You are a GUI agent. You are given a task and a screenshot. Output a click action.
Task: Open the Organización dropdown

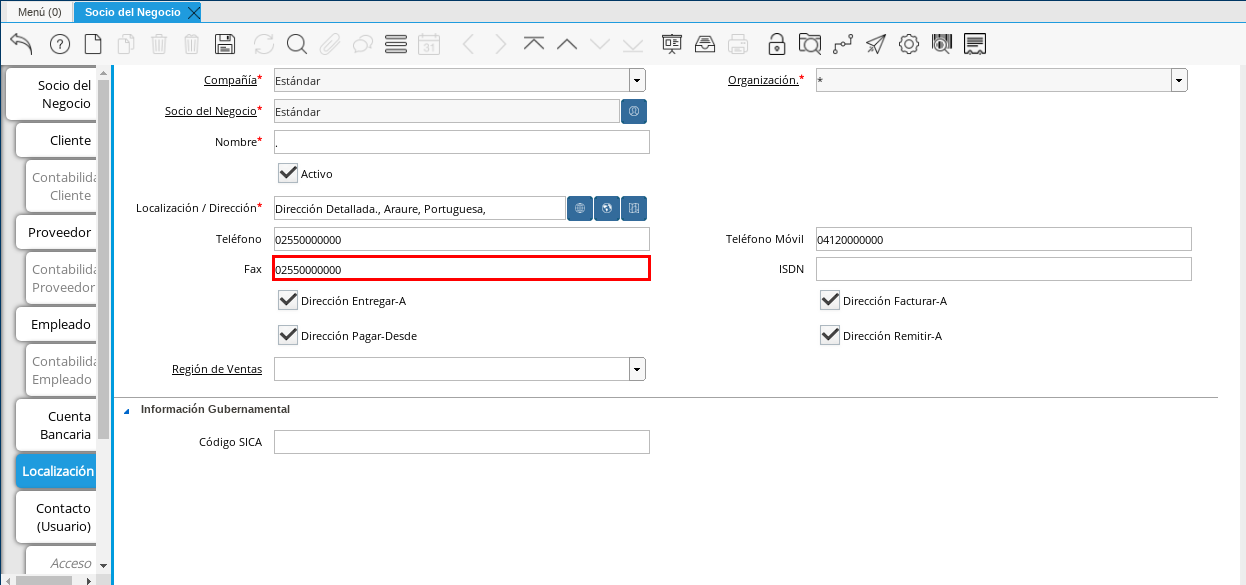(x=1179, y=81)
